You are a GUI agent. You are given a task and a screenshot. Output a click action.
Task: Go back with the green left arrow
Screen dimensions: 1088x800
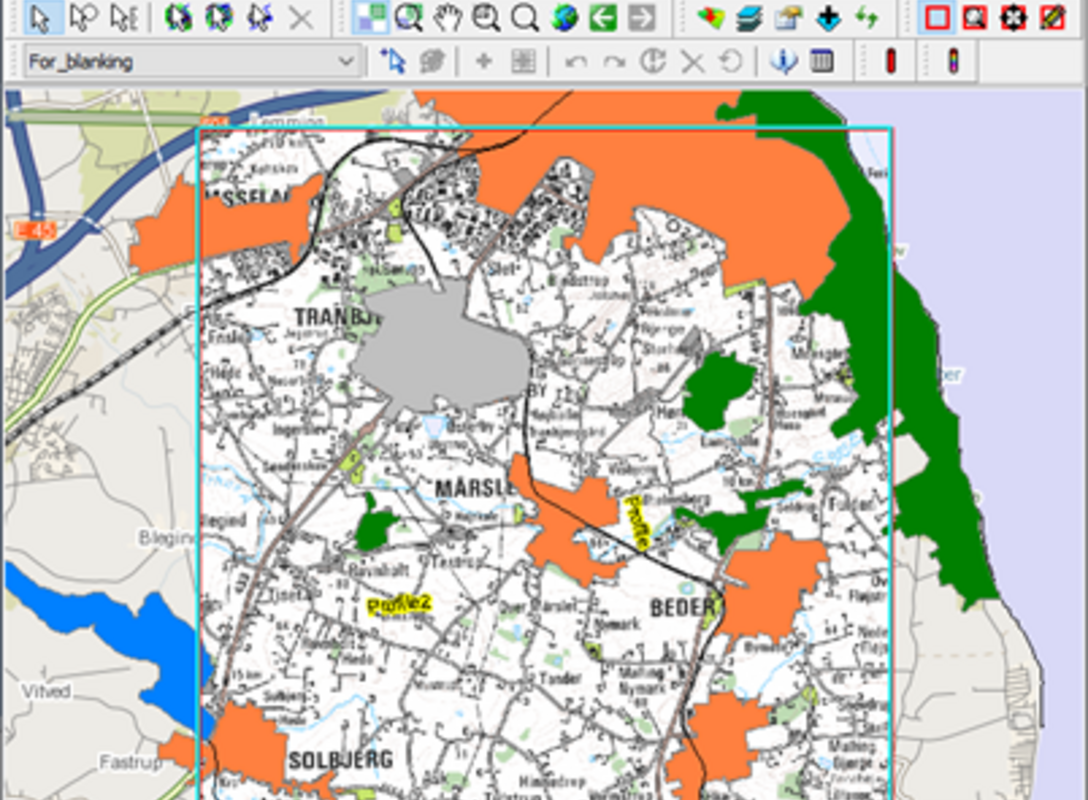pos(603,17)
